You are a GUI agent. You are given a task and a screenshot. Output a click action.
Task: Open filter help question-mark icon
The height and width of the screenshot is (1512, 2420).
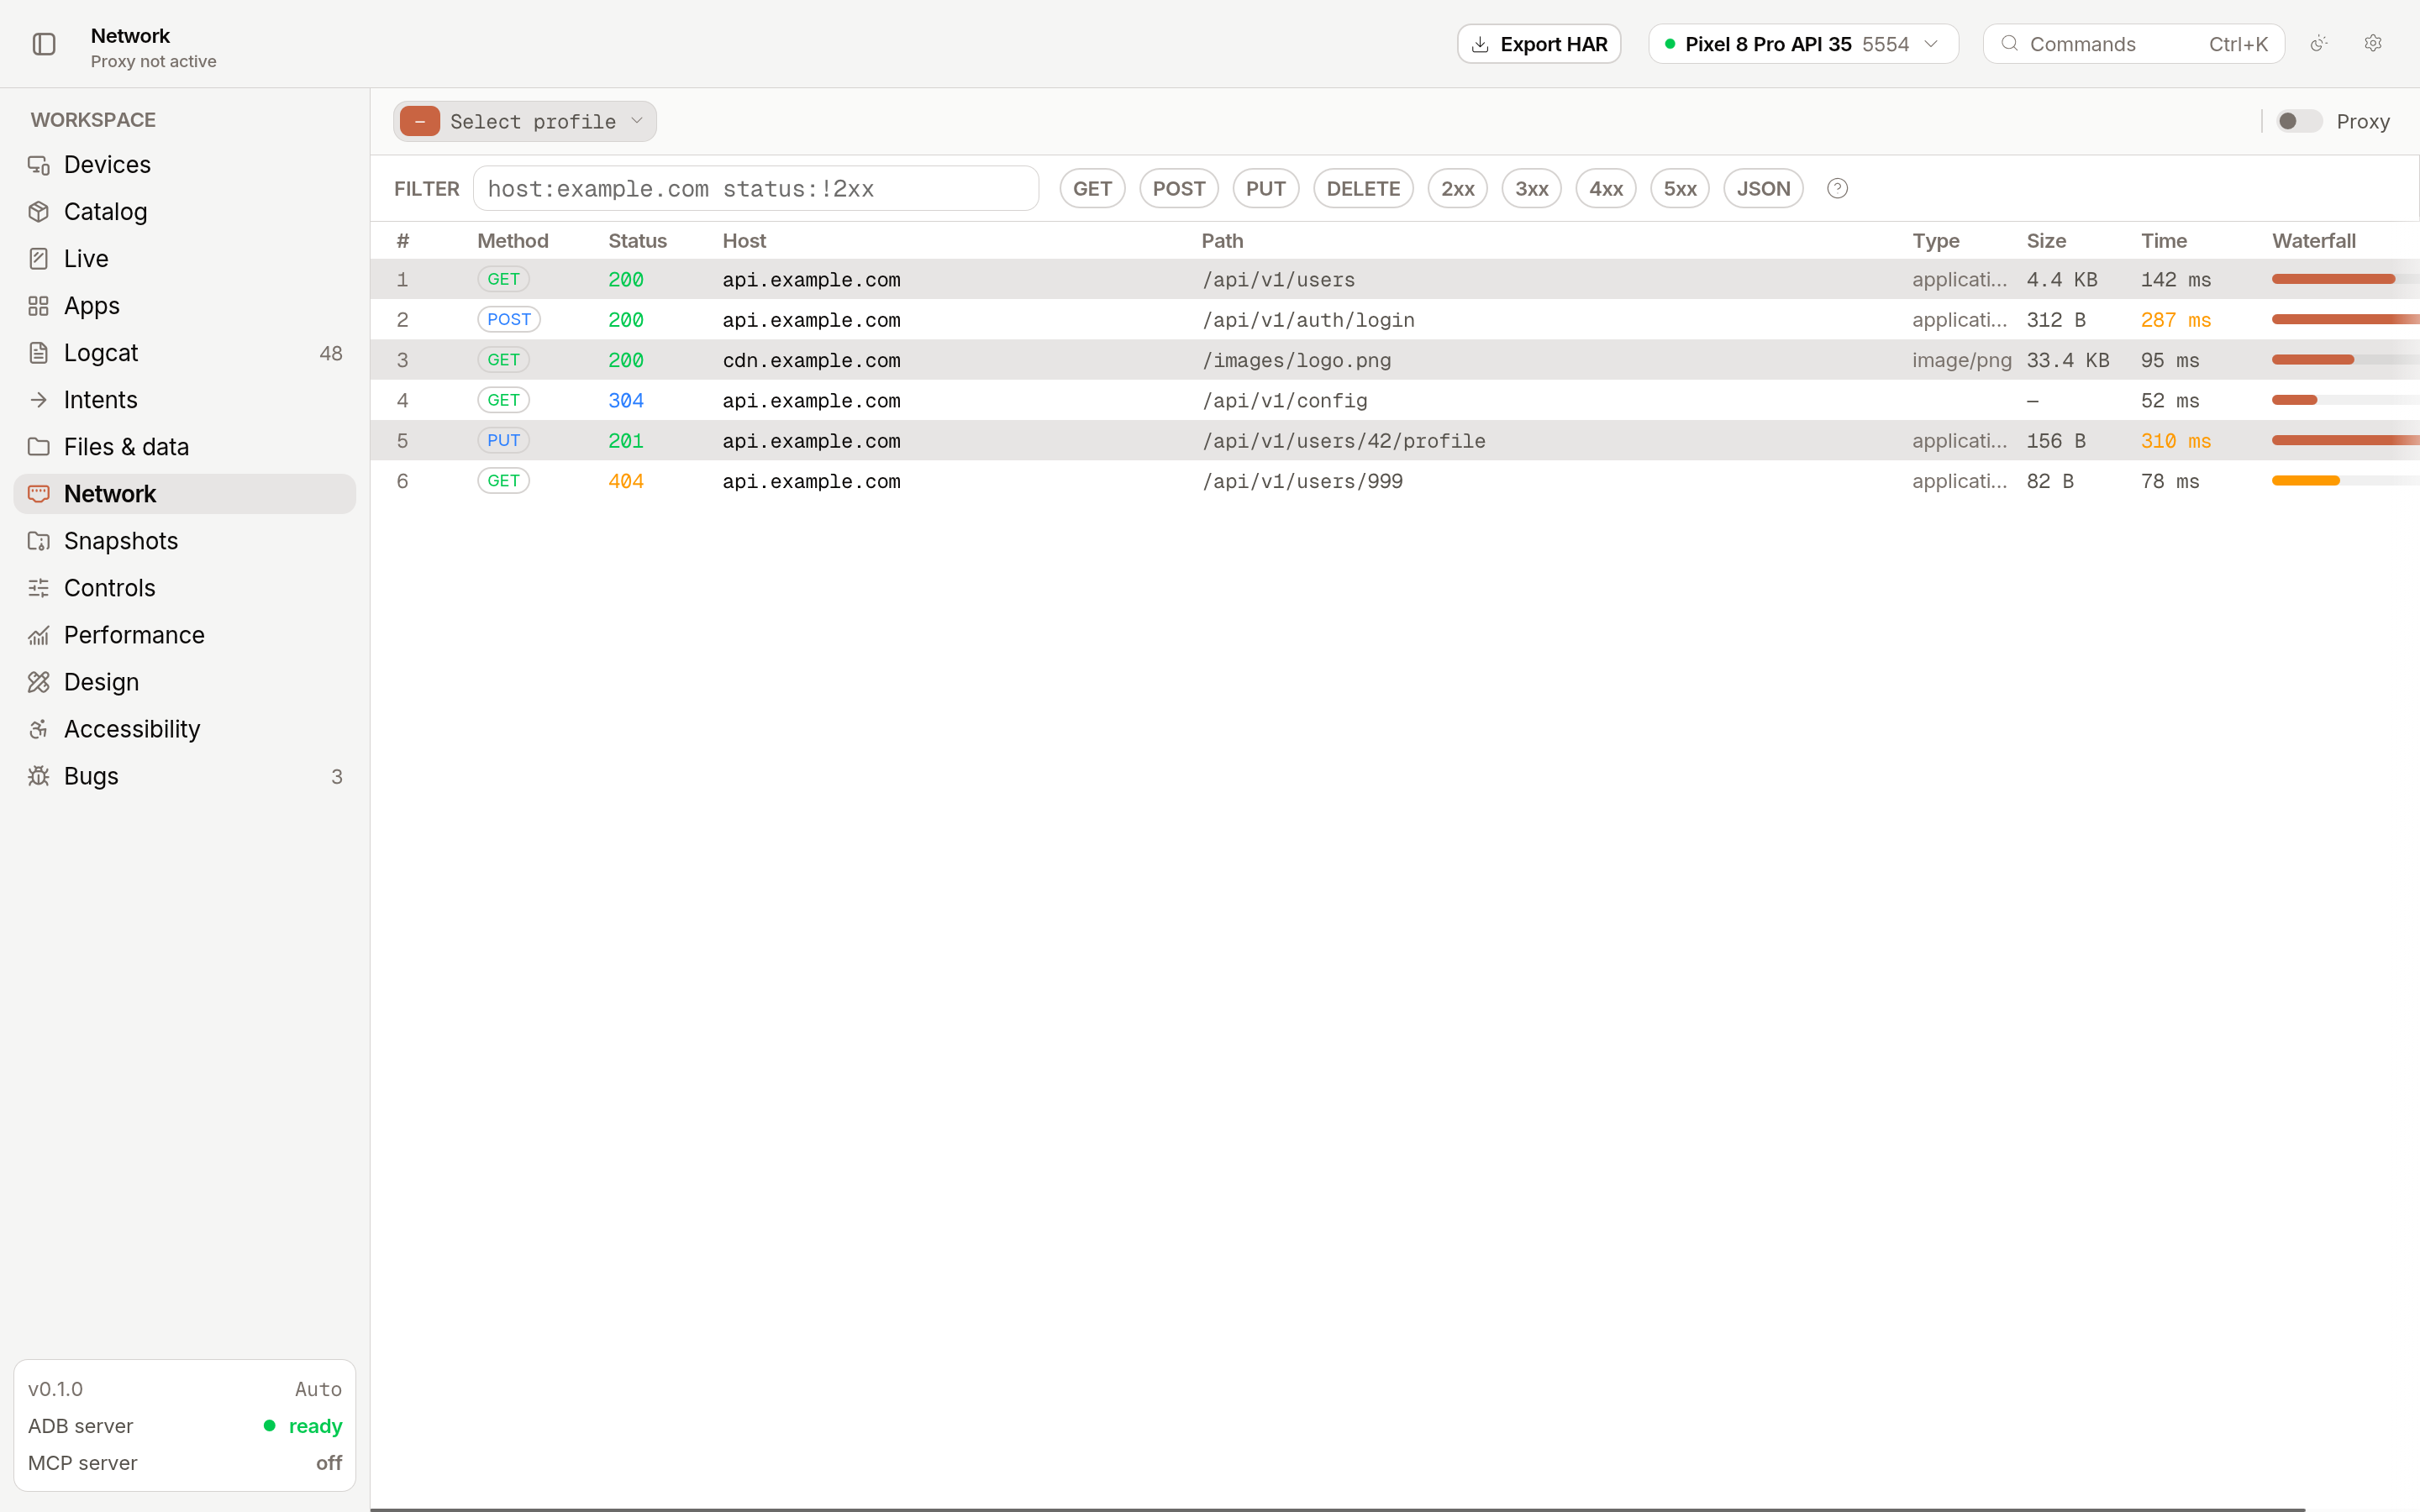click(x=1837, y=189)
